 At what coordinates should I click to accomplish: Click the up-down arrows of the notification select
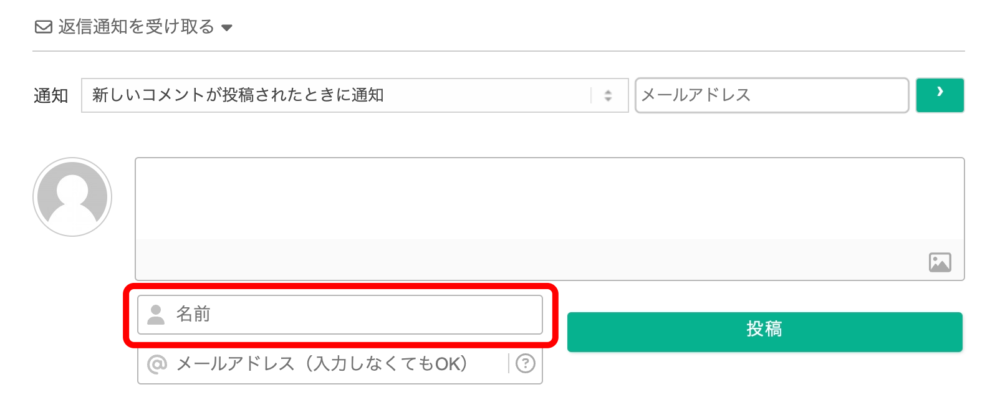[x=608, y=96]
